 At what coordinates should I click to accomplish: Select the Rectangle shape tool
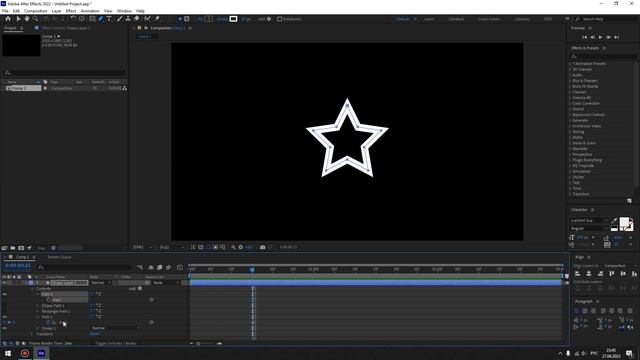(92, 19)
